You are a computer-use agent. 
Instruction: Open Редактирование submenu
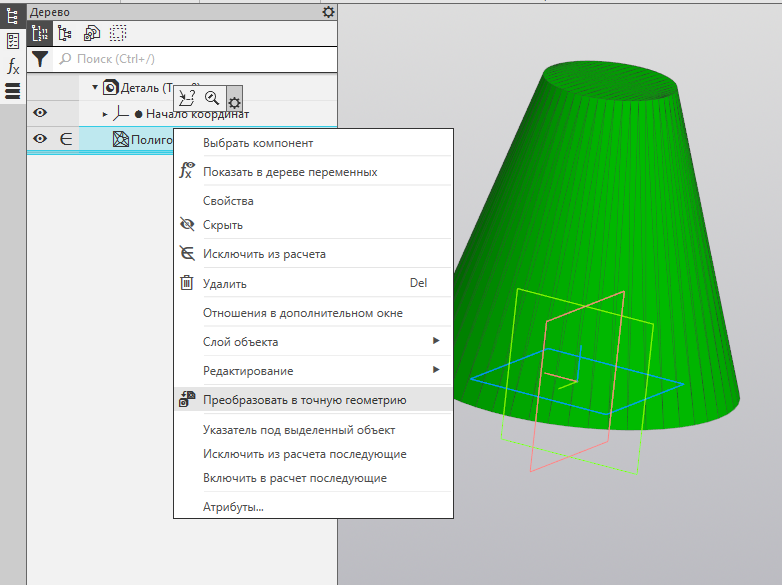tap(313, 371)
